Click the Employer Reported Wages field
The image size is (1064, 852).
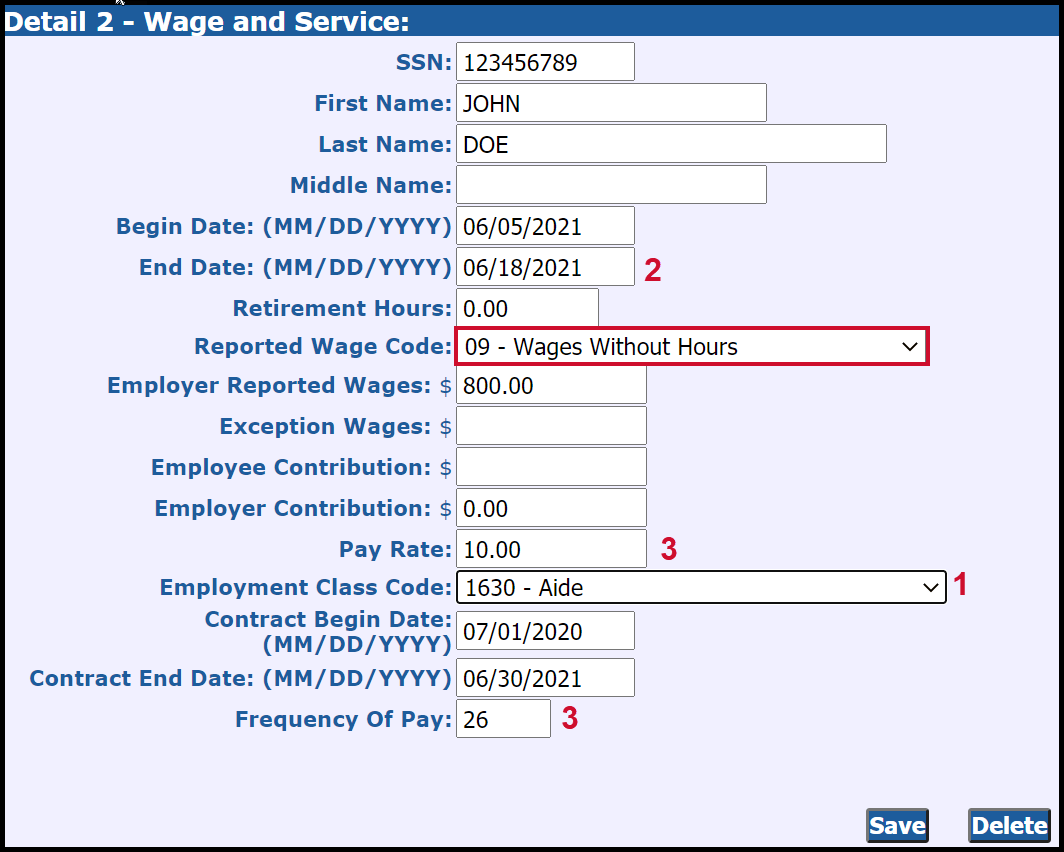tap(551, 385)
